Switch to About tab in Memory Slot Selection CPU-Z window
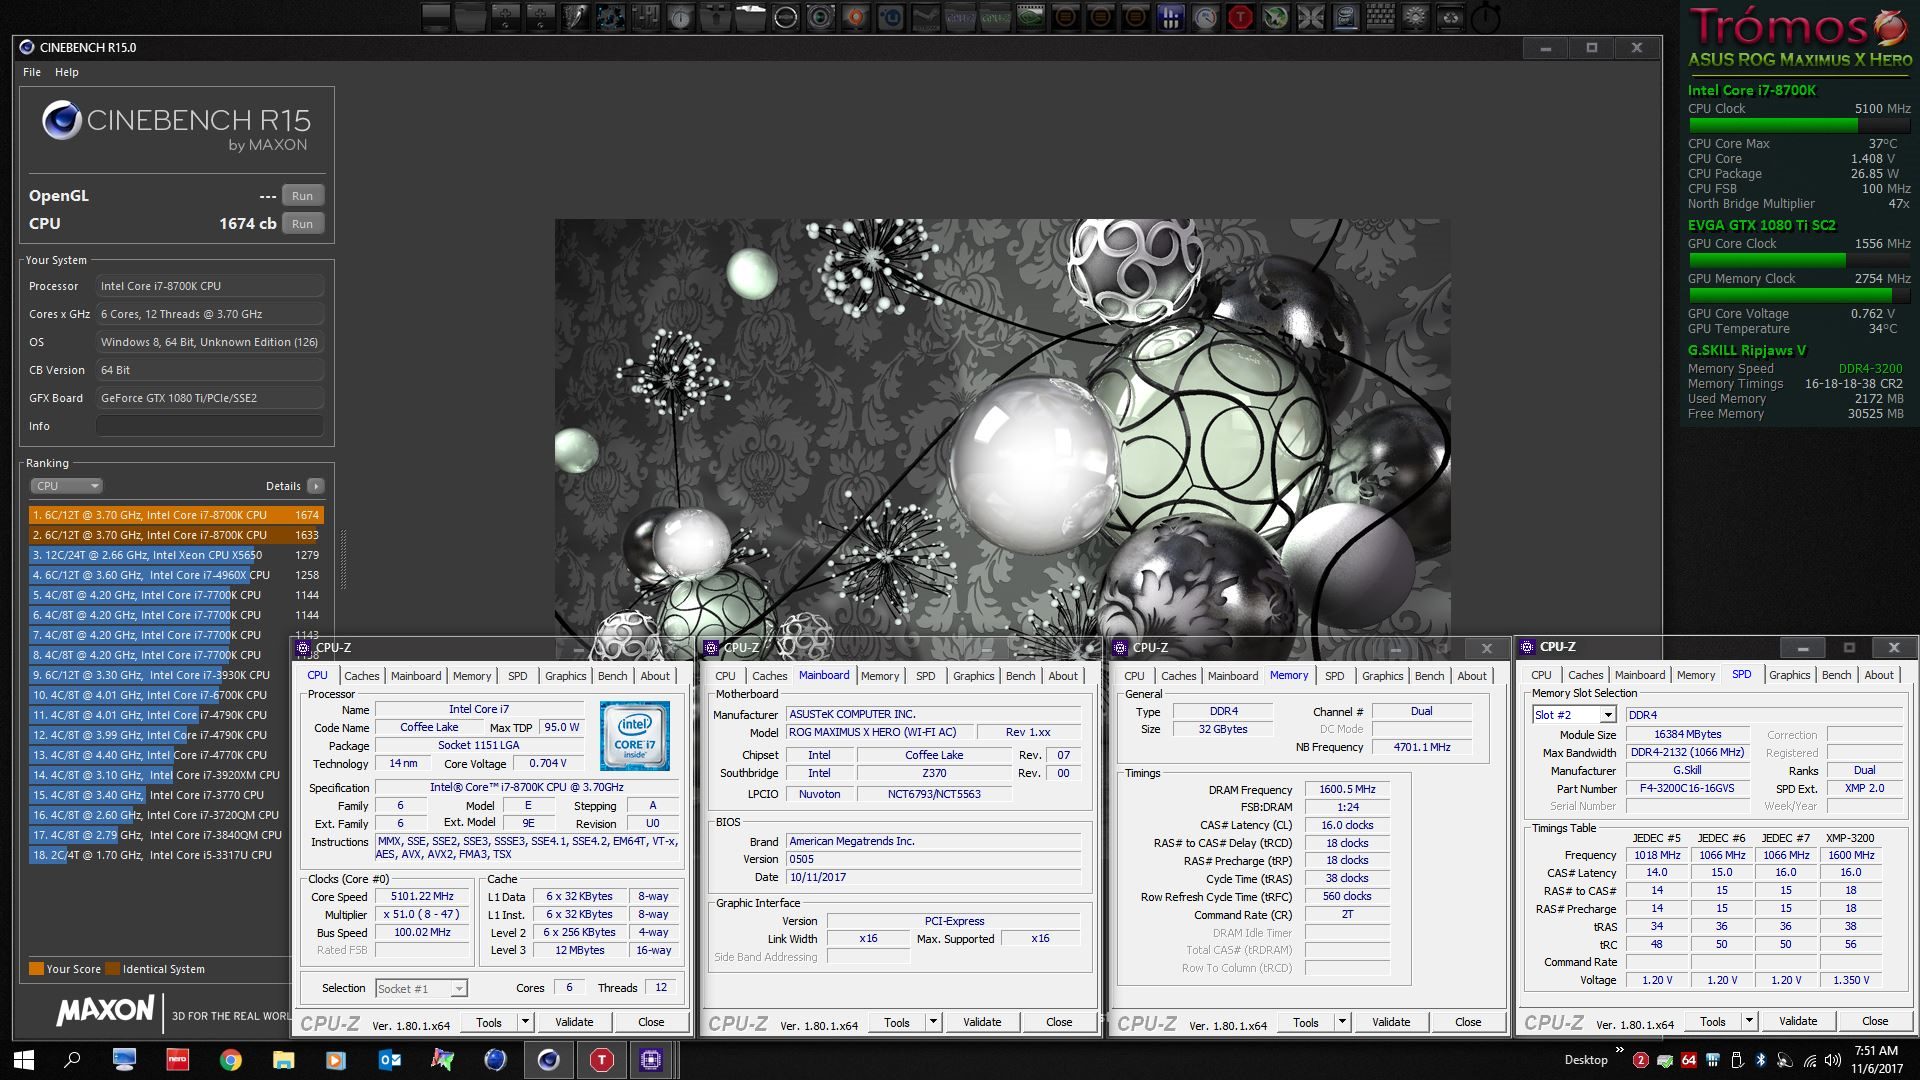The image size is (1920, 1080). [x=1878, y=675]
